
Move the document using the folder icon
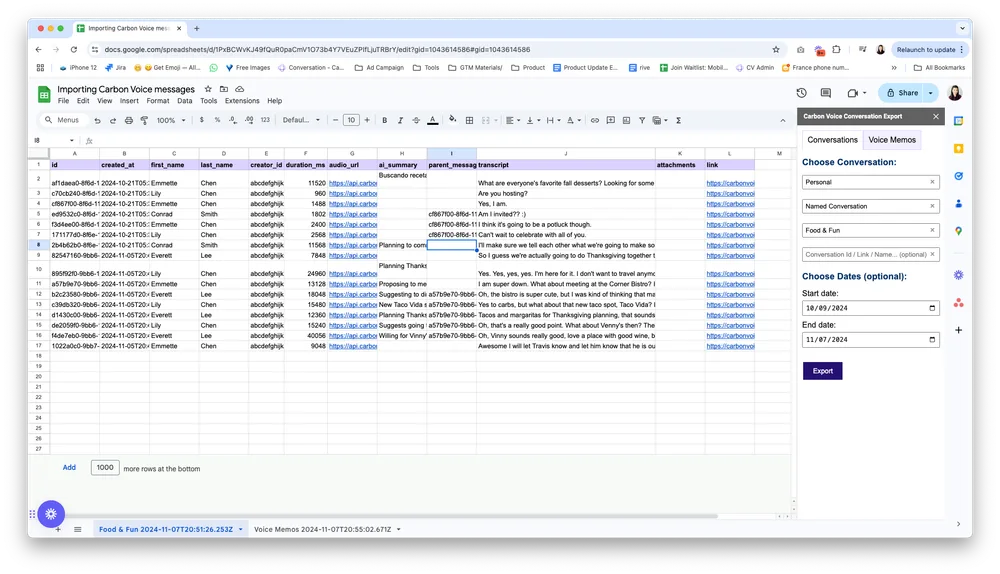[x=224, y=89]
